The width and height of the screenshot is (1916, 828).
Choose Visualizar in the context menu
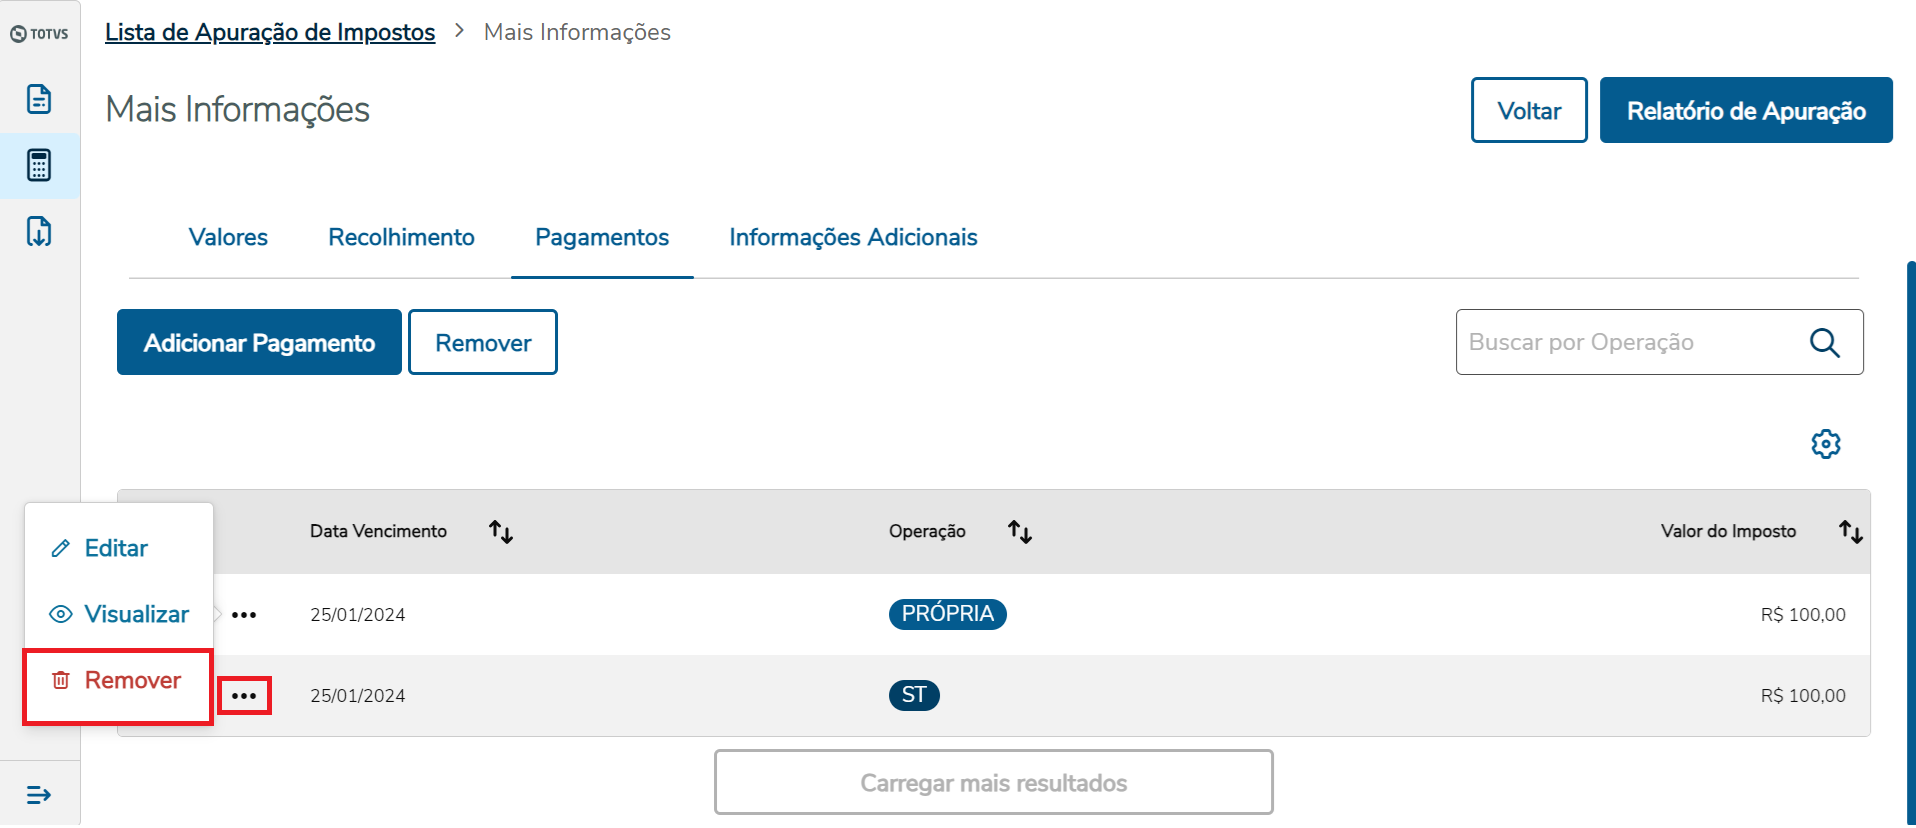[136, 614]
